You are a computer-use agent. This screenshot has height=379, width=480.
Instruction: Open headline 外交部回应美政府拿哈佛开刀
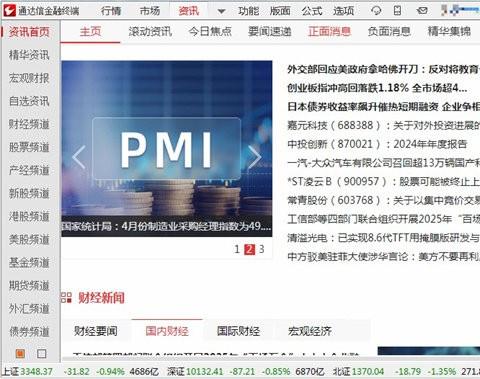[383, 69]
